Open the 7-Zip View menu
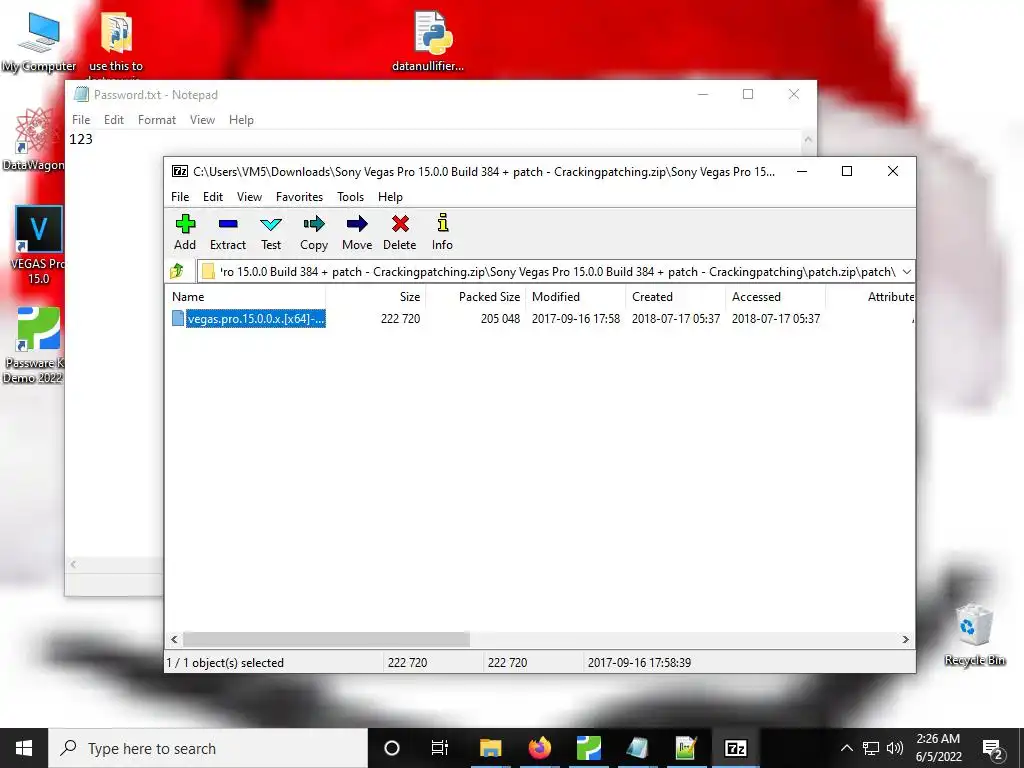The width and height of the screenshot is (1024, 768). tap(249, 197)
